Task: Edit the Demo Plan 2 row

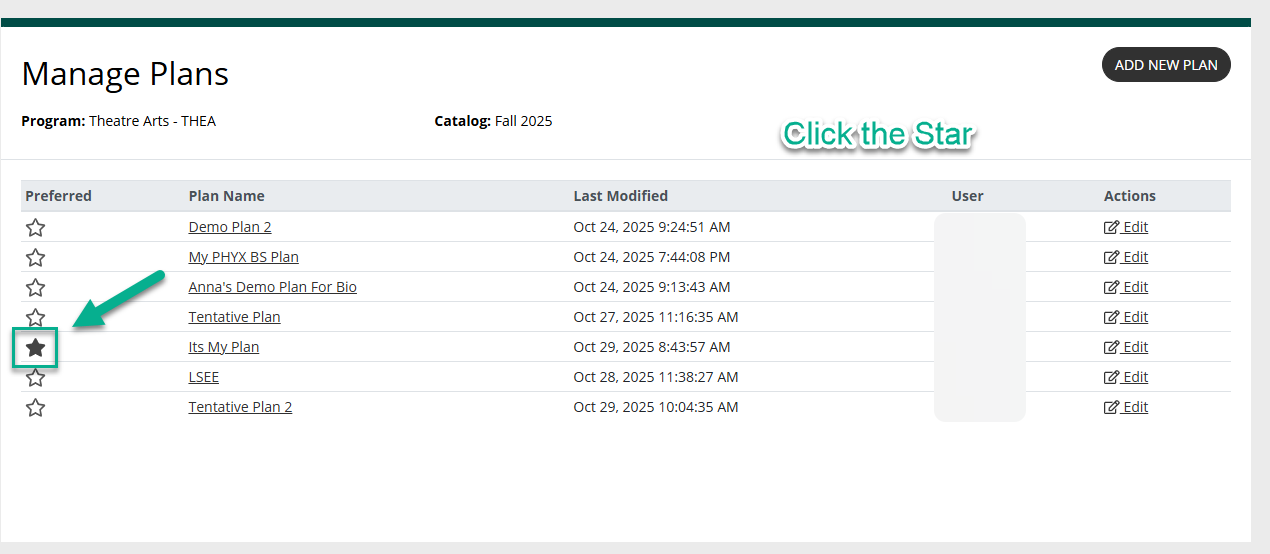Action: (x=1126, y=227)
